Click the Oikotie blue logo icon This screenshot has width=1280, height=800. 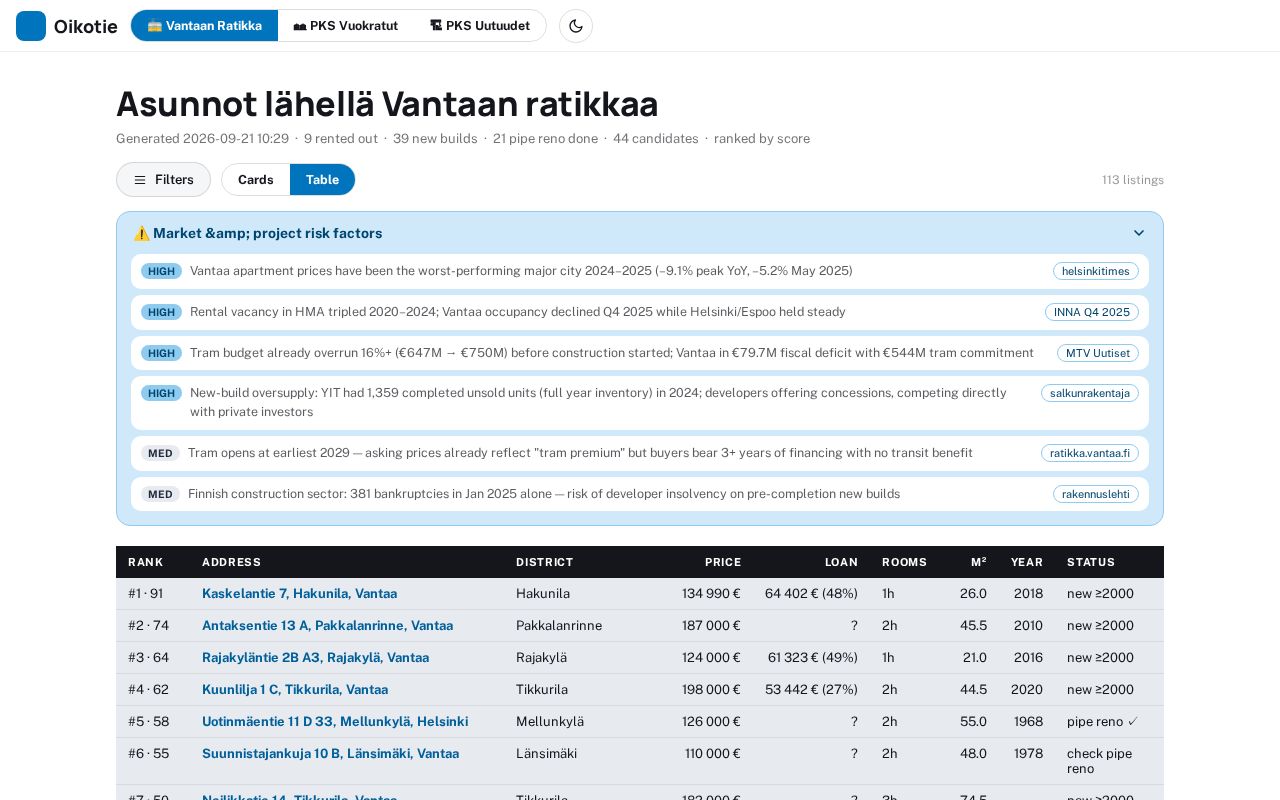click(x=31, y=26)
